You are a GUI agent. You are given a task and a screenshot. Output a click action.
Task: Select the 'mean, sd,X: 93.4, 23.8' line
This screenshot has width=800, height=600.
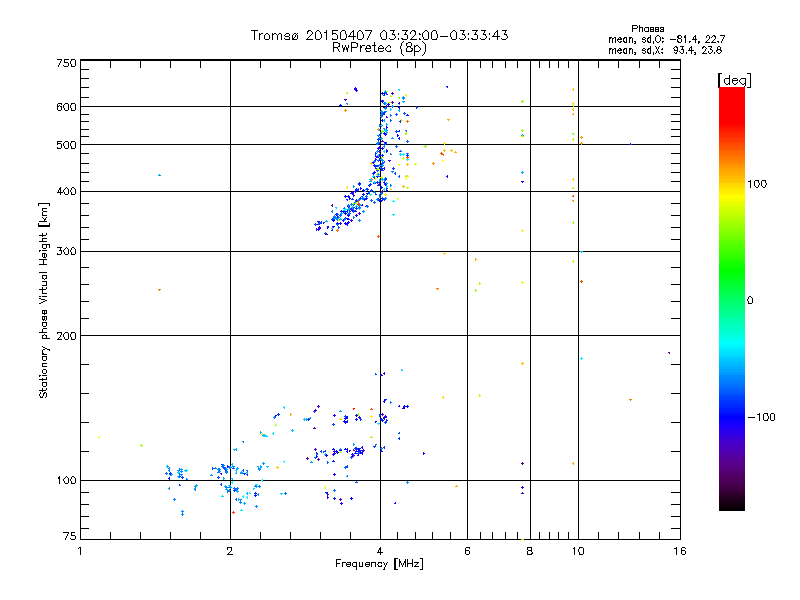(665, 50)
